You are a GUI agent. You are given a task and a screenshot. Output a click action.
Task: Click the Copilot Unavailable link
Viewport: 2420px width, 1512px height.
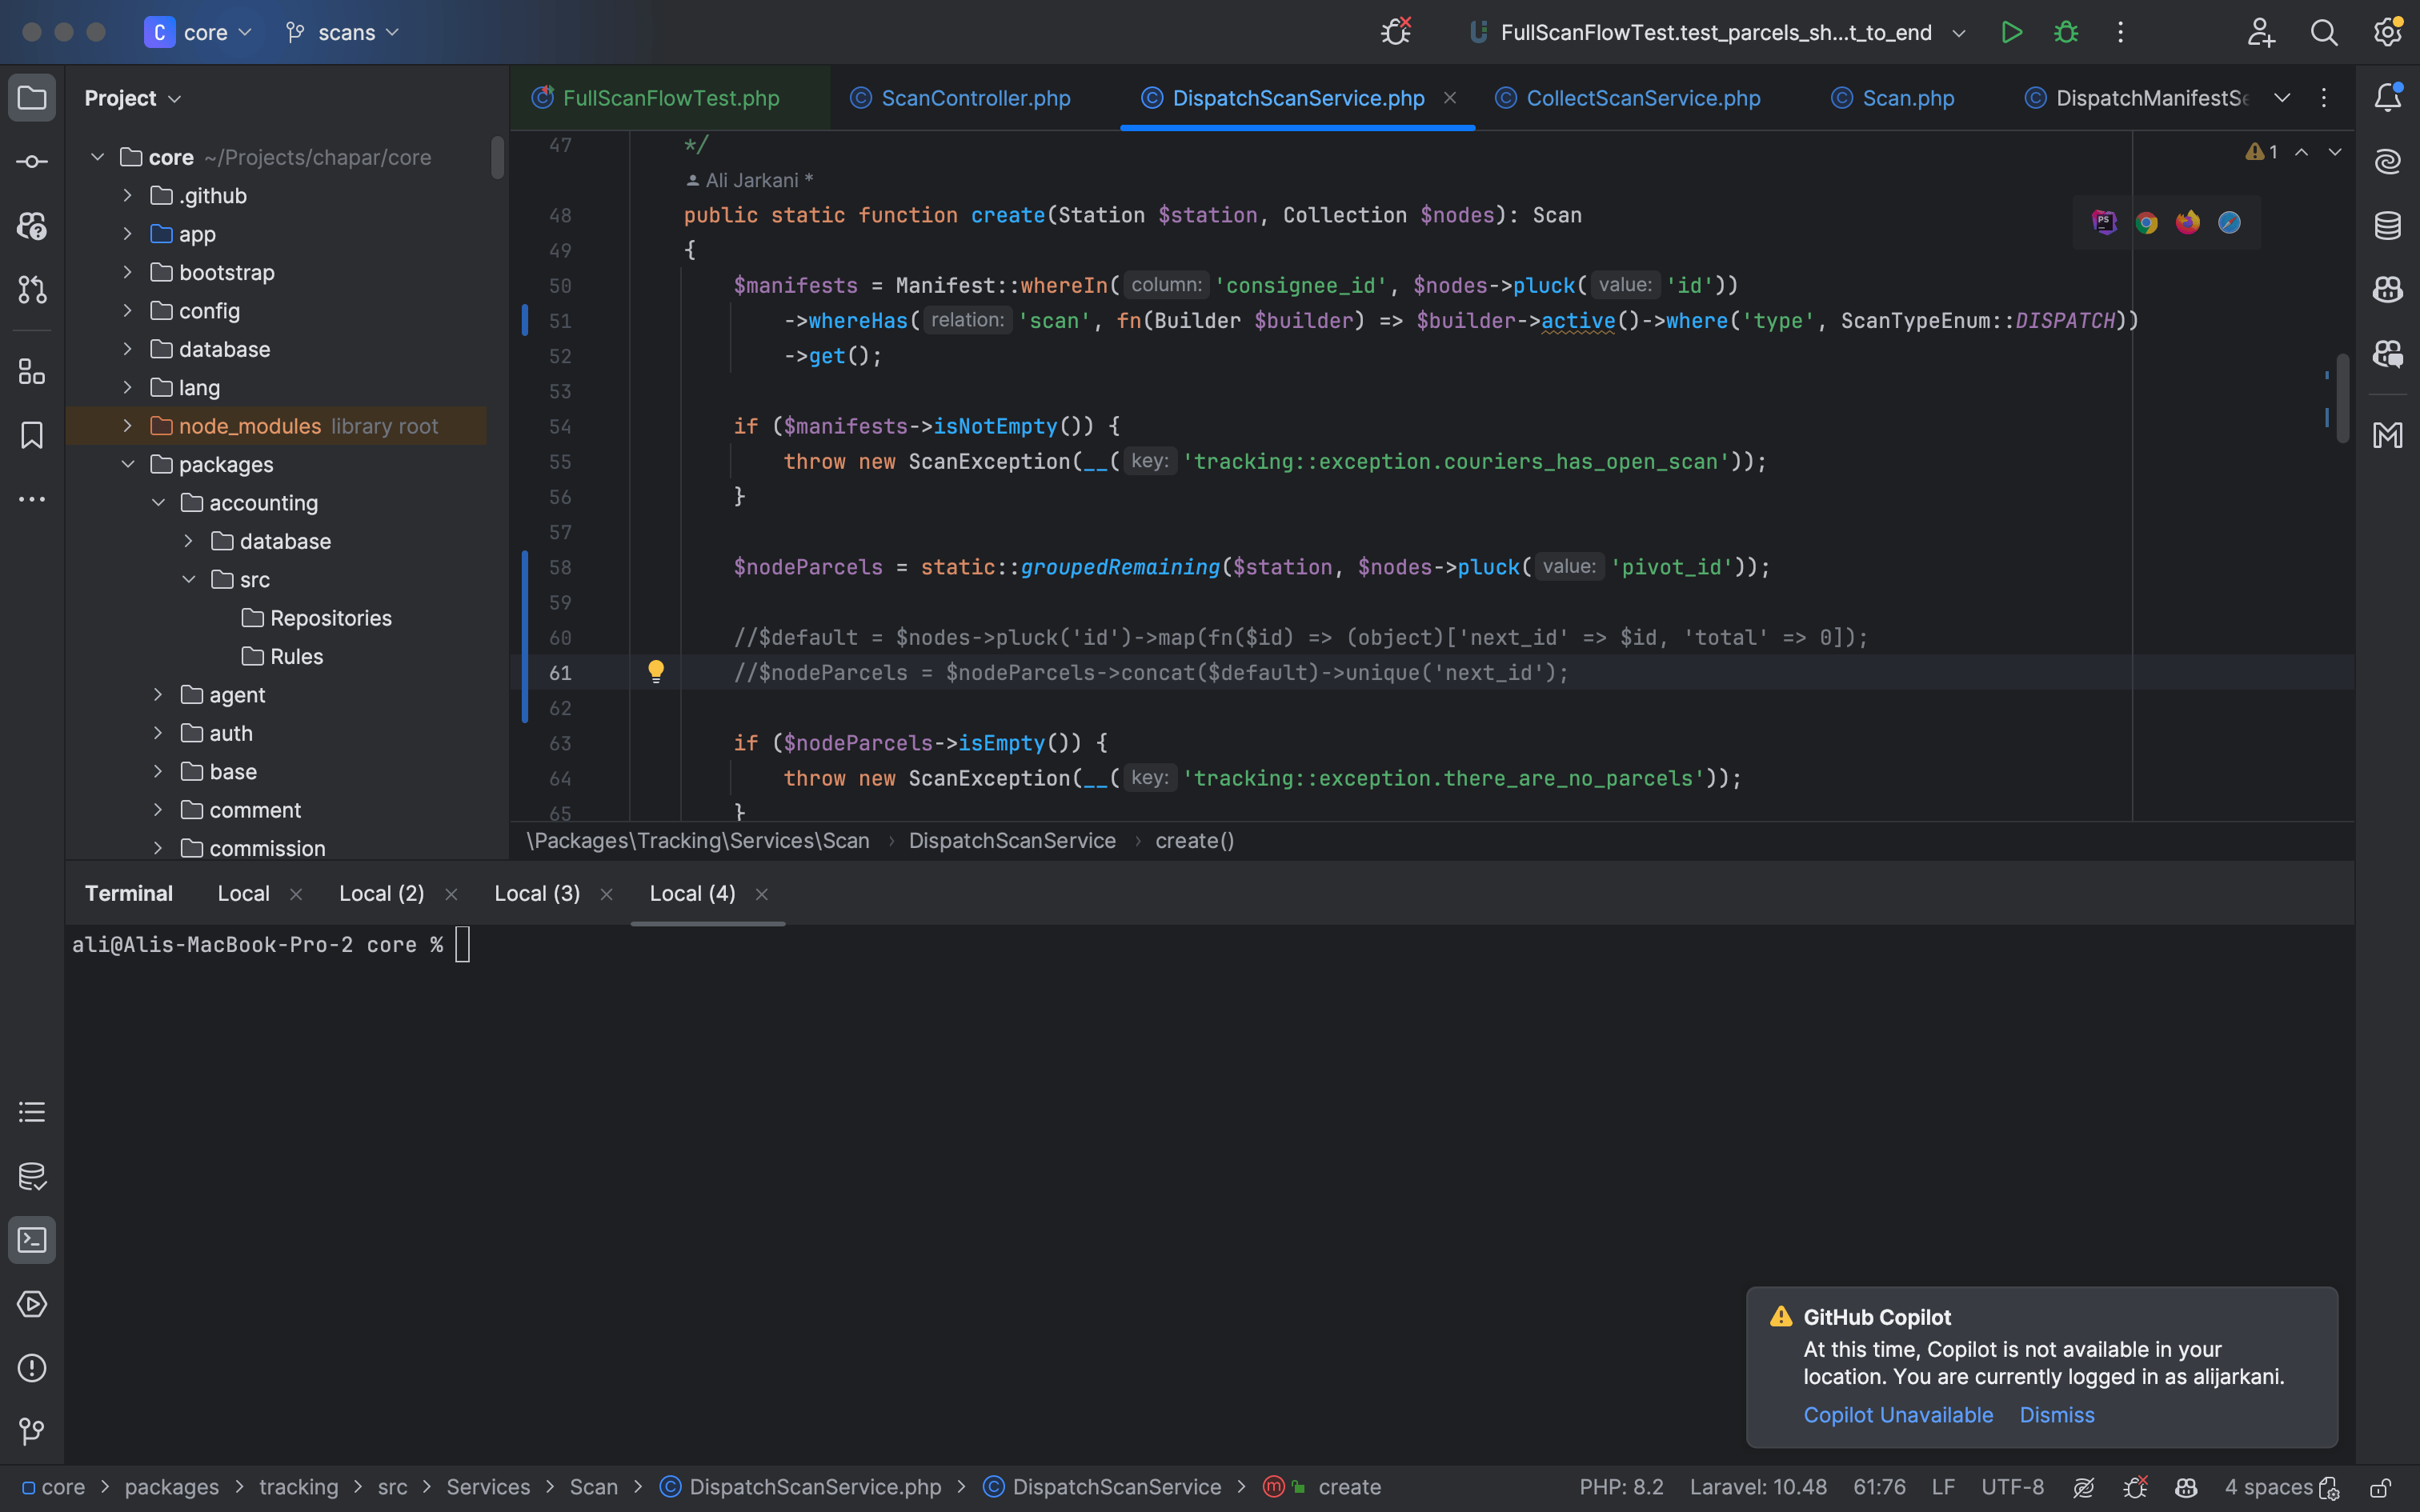(x=1897, y=1415)
